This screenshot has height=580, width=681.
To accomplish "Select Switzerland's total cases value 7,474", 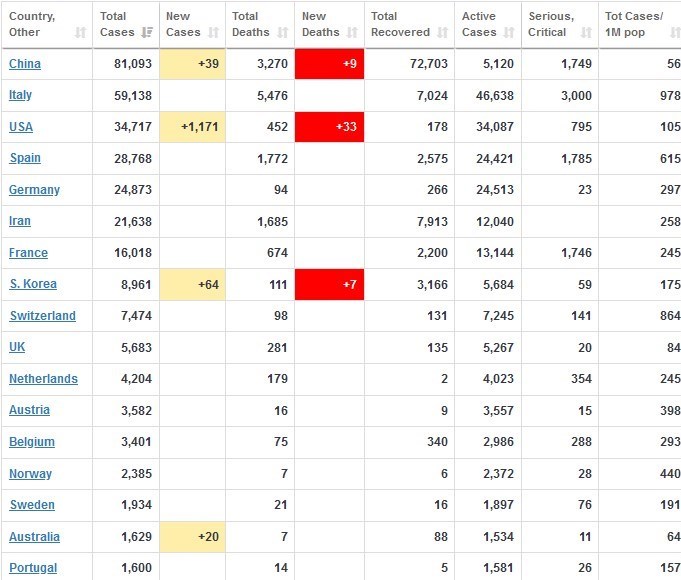I will pyautogui.click(x=136, y=316).
